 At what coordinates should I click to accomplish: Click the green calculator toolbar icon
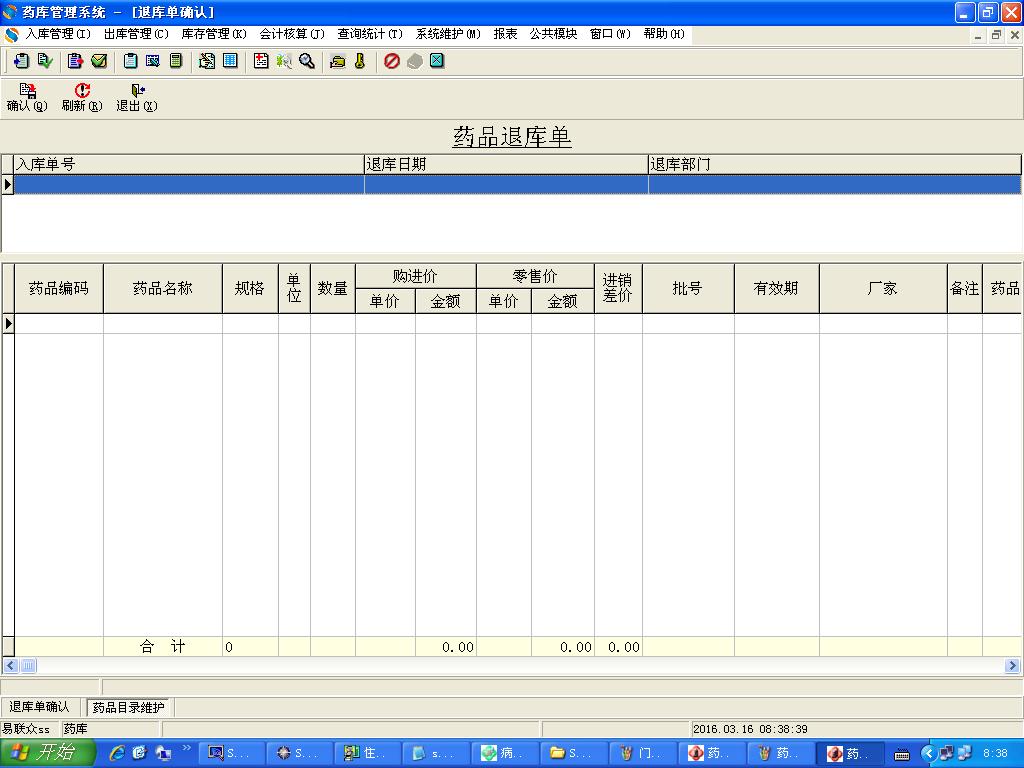point(176,61)
